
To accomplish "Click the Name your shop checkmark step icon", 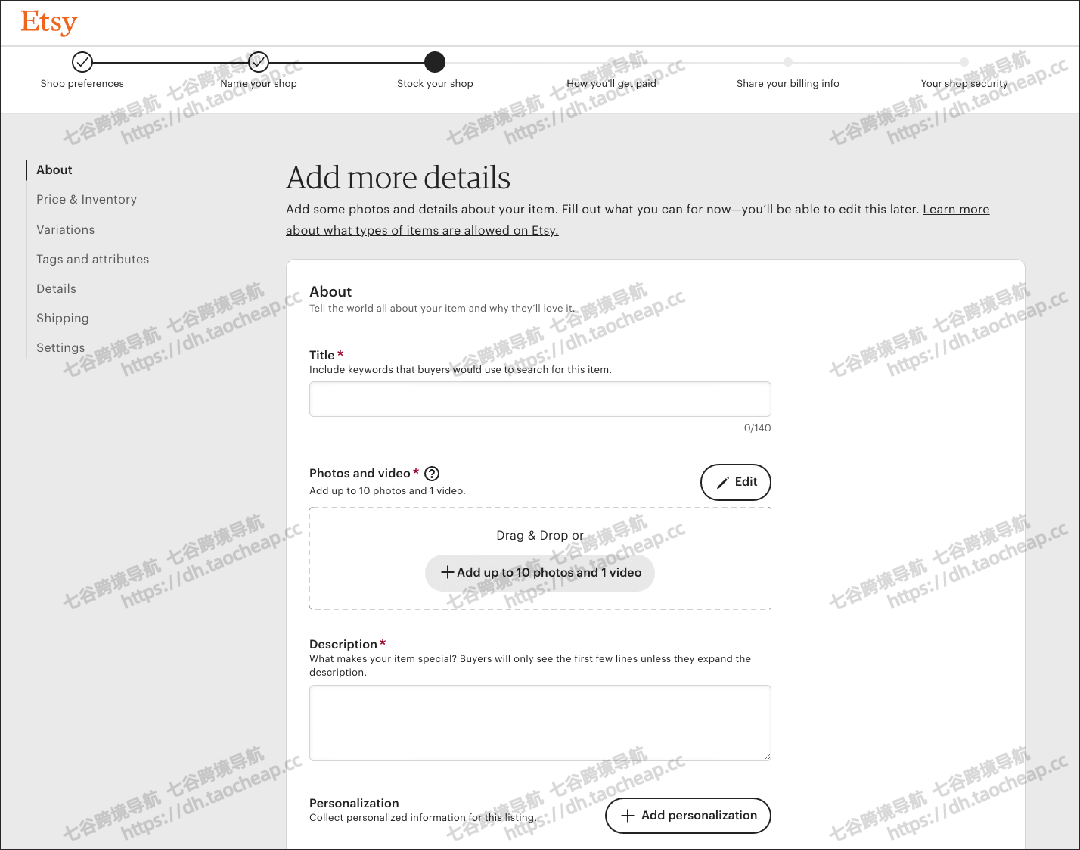I will (258, 62).
